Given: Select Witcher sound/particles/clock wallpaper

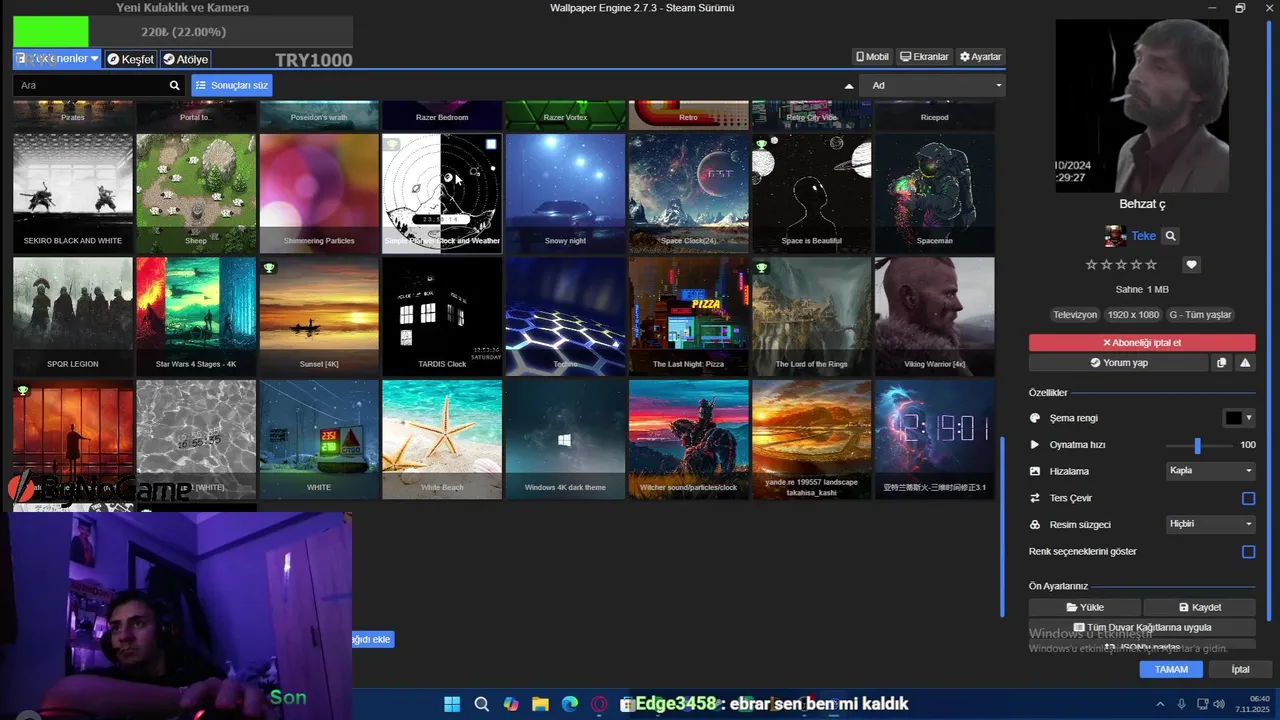Looking at the screenshot, I should click(688, 439).
